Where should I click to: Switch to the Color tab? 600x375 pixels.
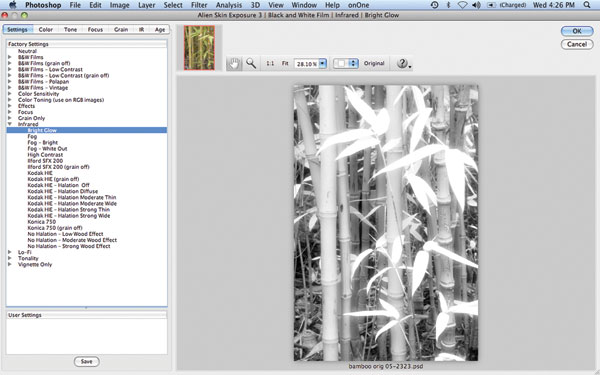[x=46, y=29]
